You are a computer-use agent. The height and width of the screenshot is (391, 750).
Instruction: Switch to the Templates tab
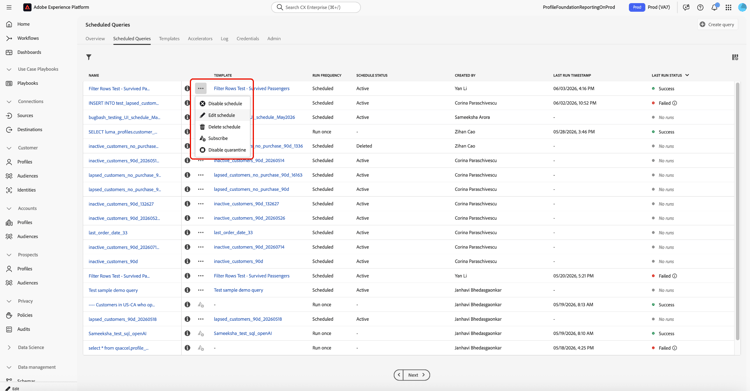169,39
